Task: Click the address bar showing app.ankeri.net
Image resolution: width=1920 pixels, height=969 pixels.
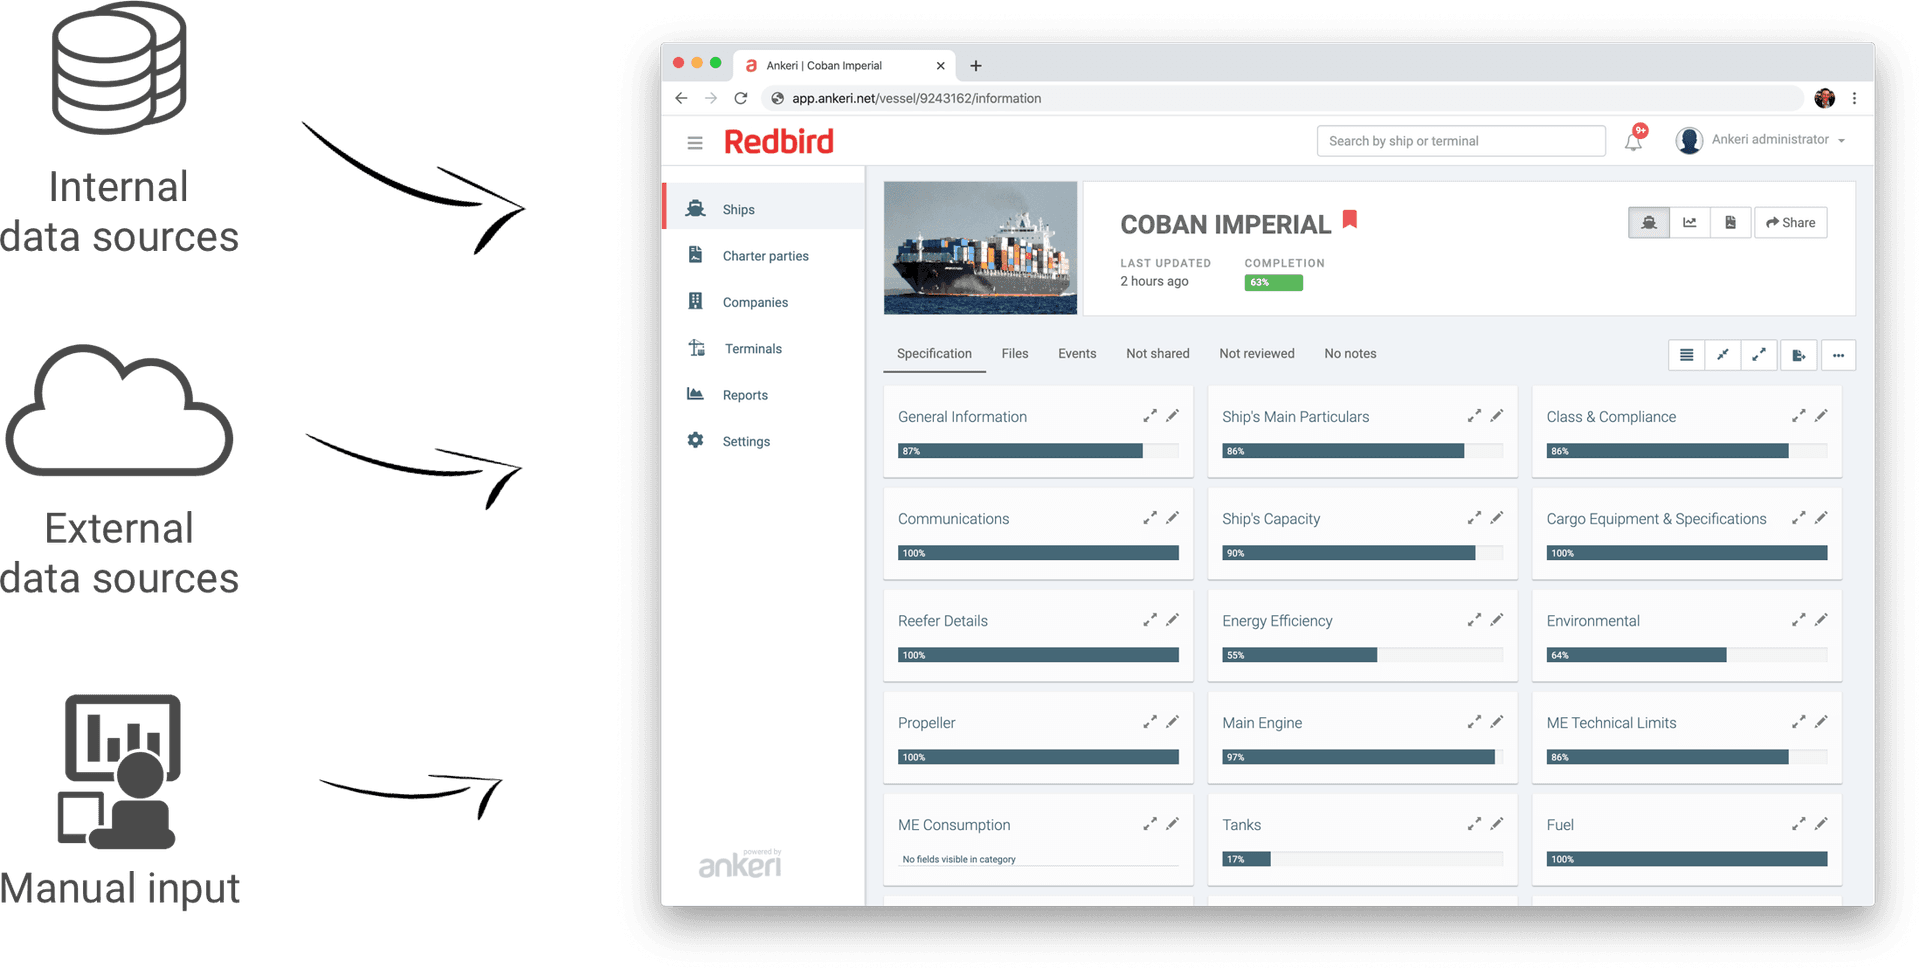Action: 1283,98
